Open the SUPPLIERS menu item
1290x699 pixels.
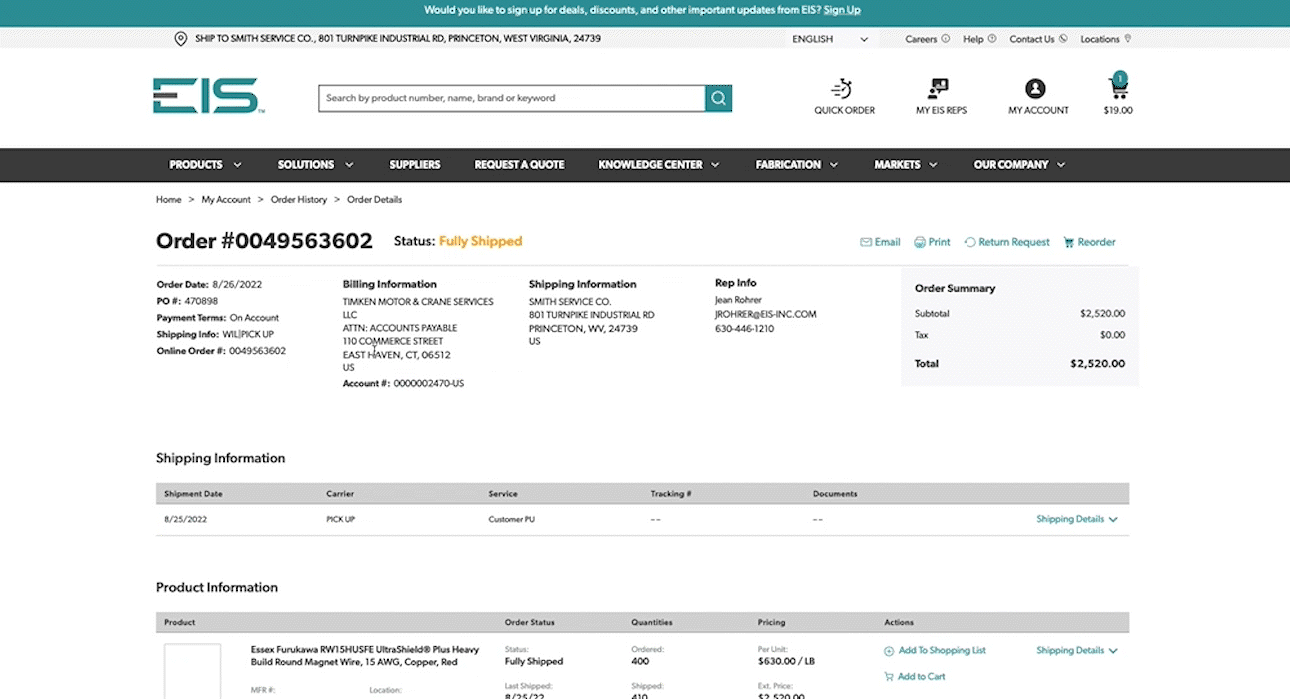coord(415,164)
